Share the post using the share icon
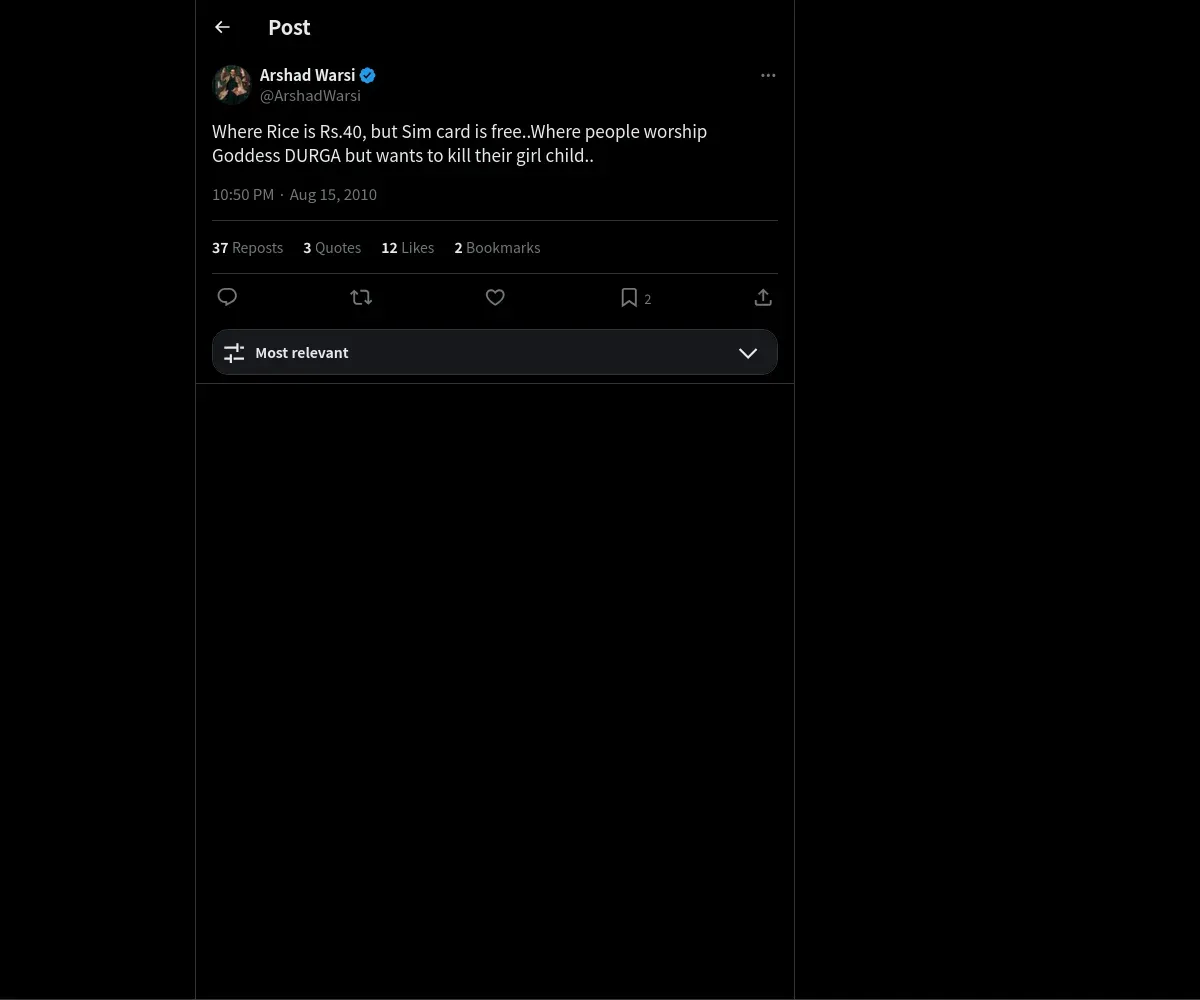The width and height of the screenshot is (1200, 1000). coord(763,297)
